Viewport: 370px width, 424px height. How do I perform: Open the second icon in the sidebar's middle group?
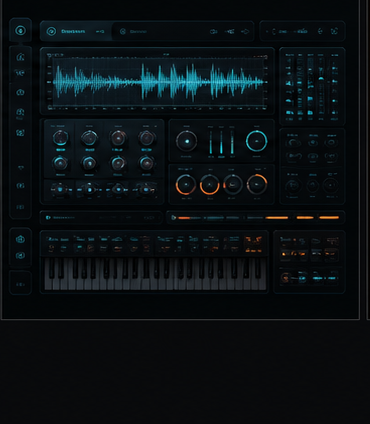pos(20,73)
